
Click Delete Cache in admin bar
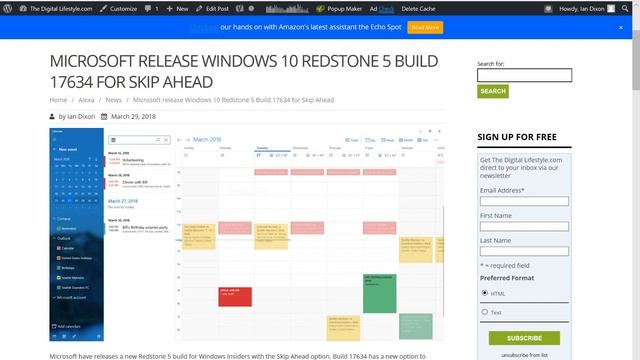click(x=418, y=9)
